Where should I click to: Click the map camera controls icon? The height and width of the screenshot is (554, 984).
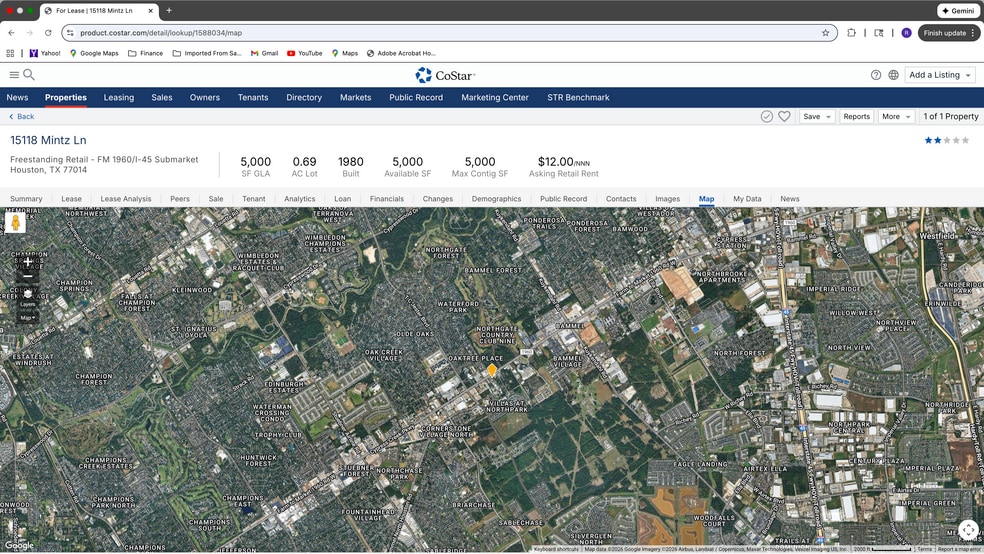tap(968, 530)
